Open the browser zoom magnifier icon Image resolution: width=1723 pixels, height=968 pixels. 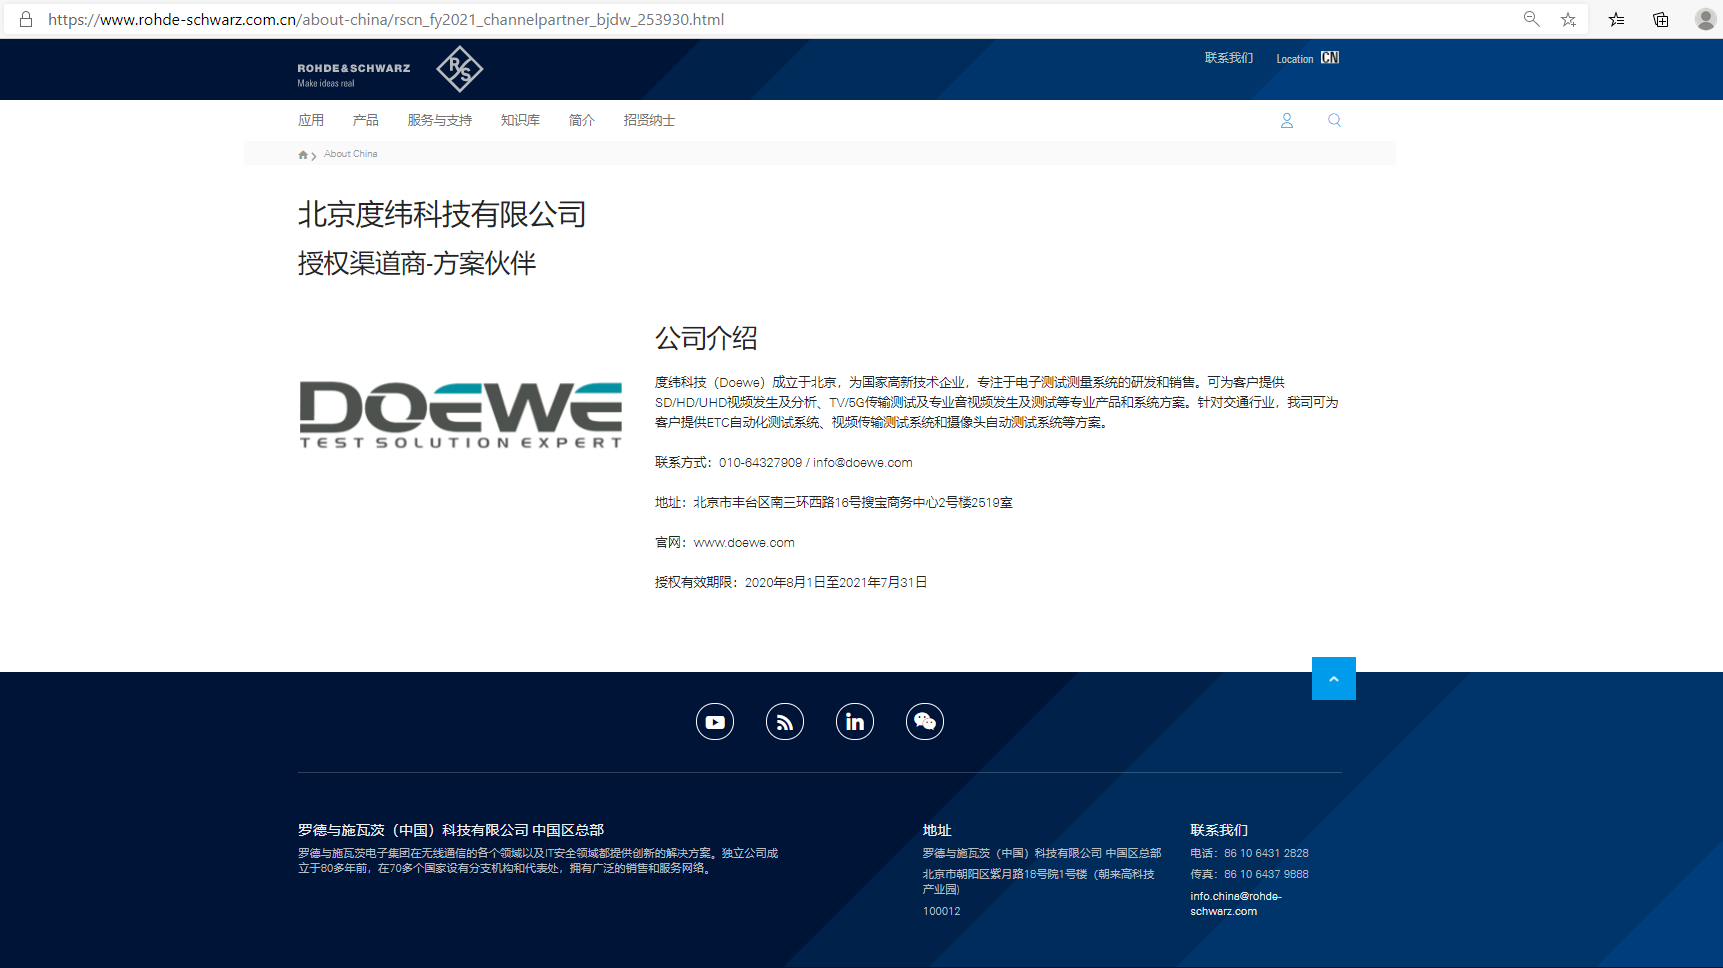pyautogui.click(x=1531, y=19)
